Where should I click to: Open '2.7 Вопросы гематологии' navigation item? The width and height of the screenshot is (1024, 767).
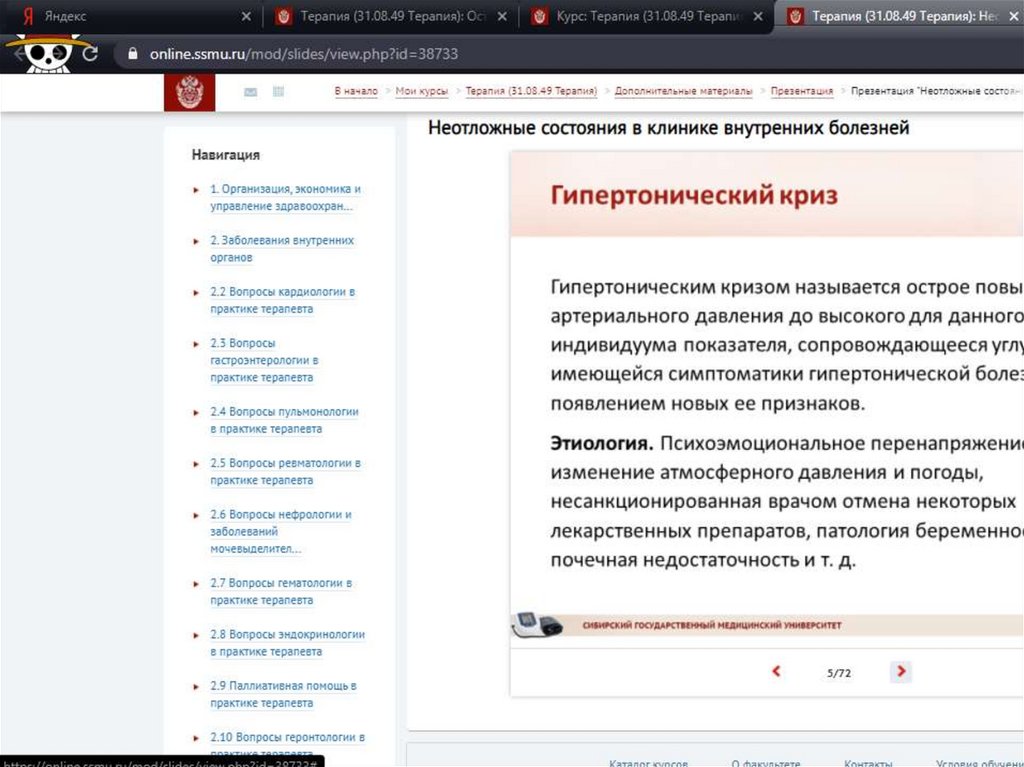pyautogui.click(x=281, y=591)
